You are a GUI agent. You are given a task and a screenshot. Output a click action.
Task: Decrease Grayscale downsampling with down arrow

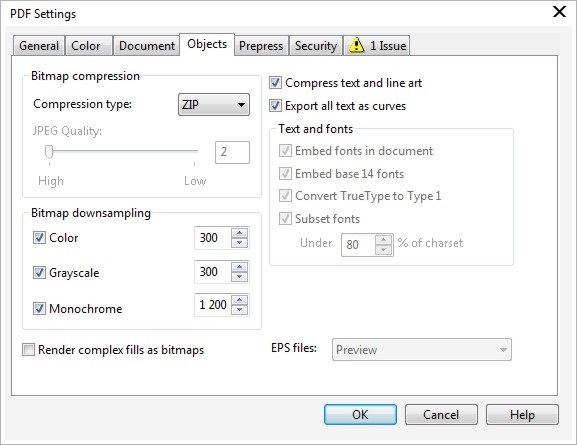pyautogui.click(x=240, y=277)
